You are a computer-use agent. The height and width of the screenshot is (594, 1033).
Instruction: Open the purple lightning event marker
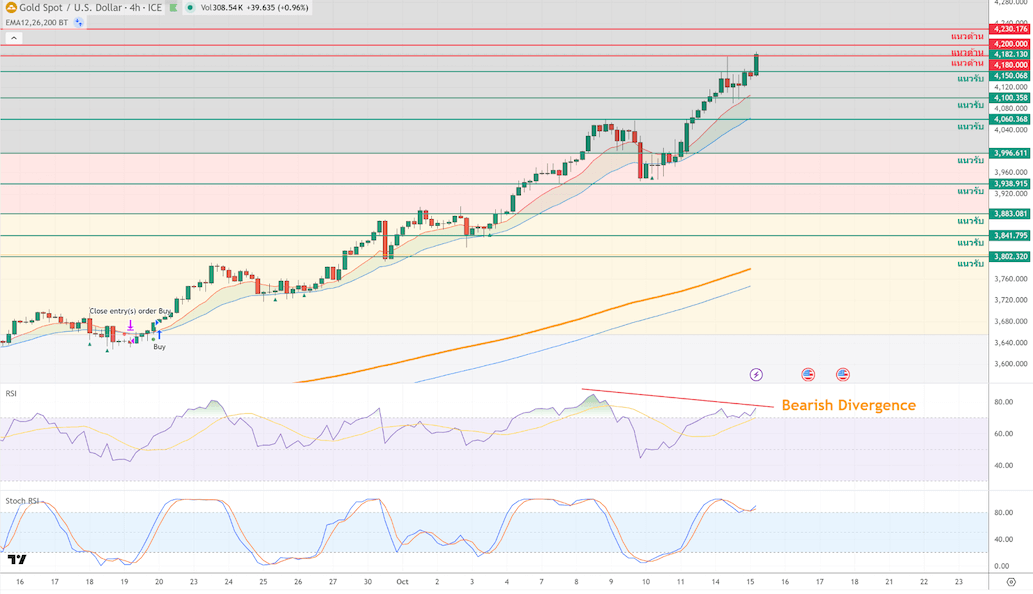pyautogui.click(x=756, y=374)
